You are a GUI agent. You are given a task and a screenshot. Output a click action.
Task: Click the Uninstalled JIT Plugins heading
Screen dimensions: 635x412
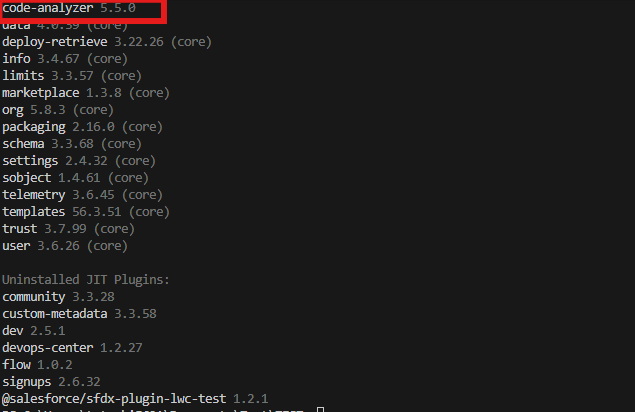click(x=86, y=279)
